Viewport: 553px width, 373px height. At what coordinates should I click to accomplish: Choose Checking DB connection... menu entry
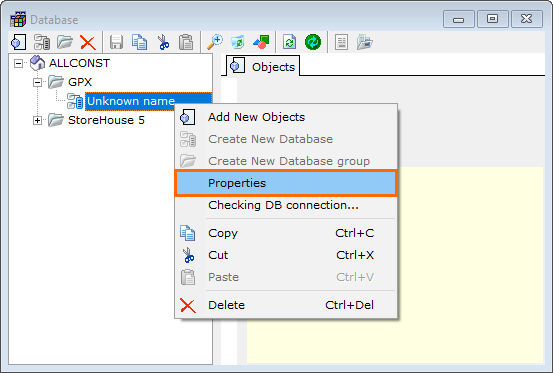[x=286, y=205]
